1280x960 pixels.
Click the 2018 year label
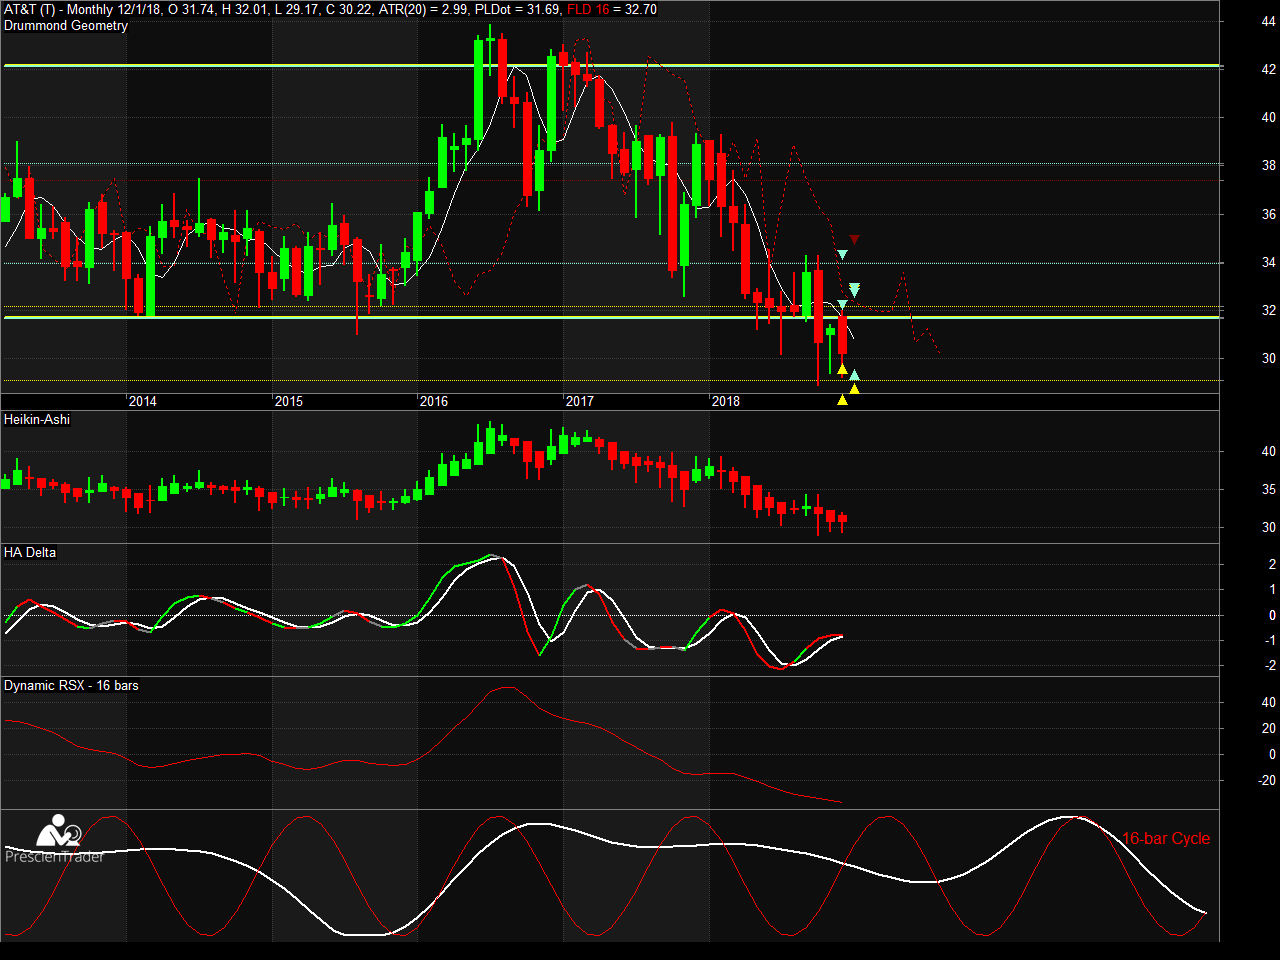(x=726, y=402)
